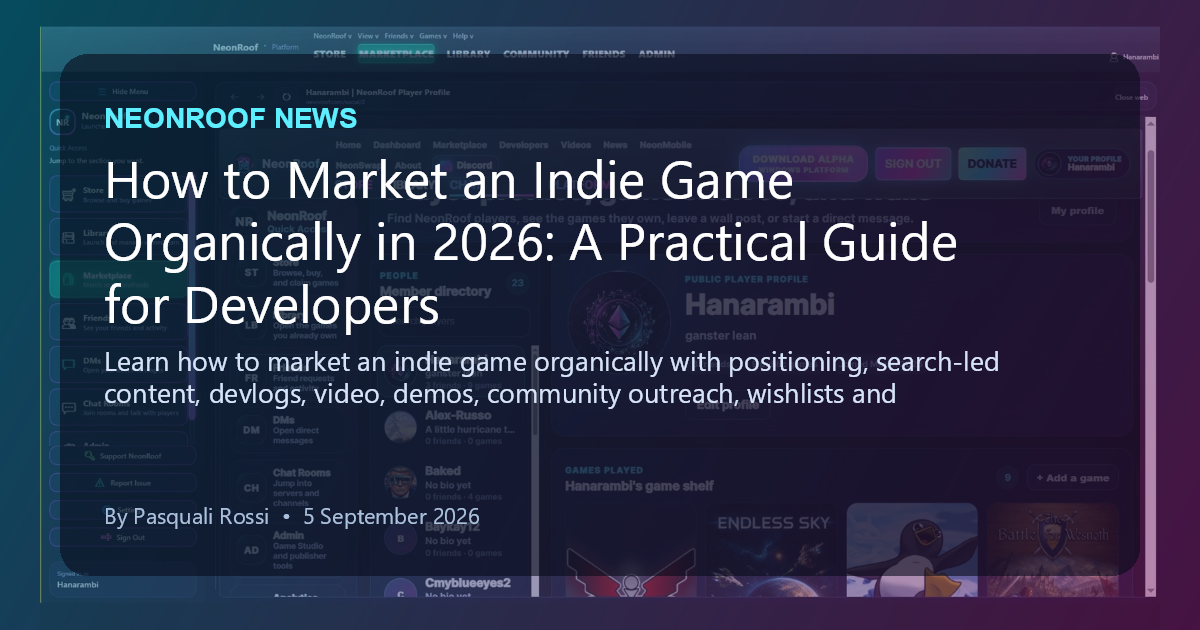Screen dimensions: 1200x630
Task: Open the NeonRoof dropdown menu
Action: coord(333,35)
